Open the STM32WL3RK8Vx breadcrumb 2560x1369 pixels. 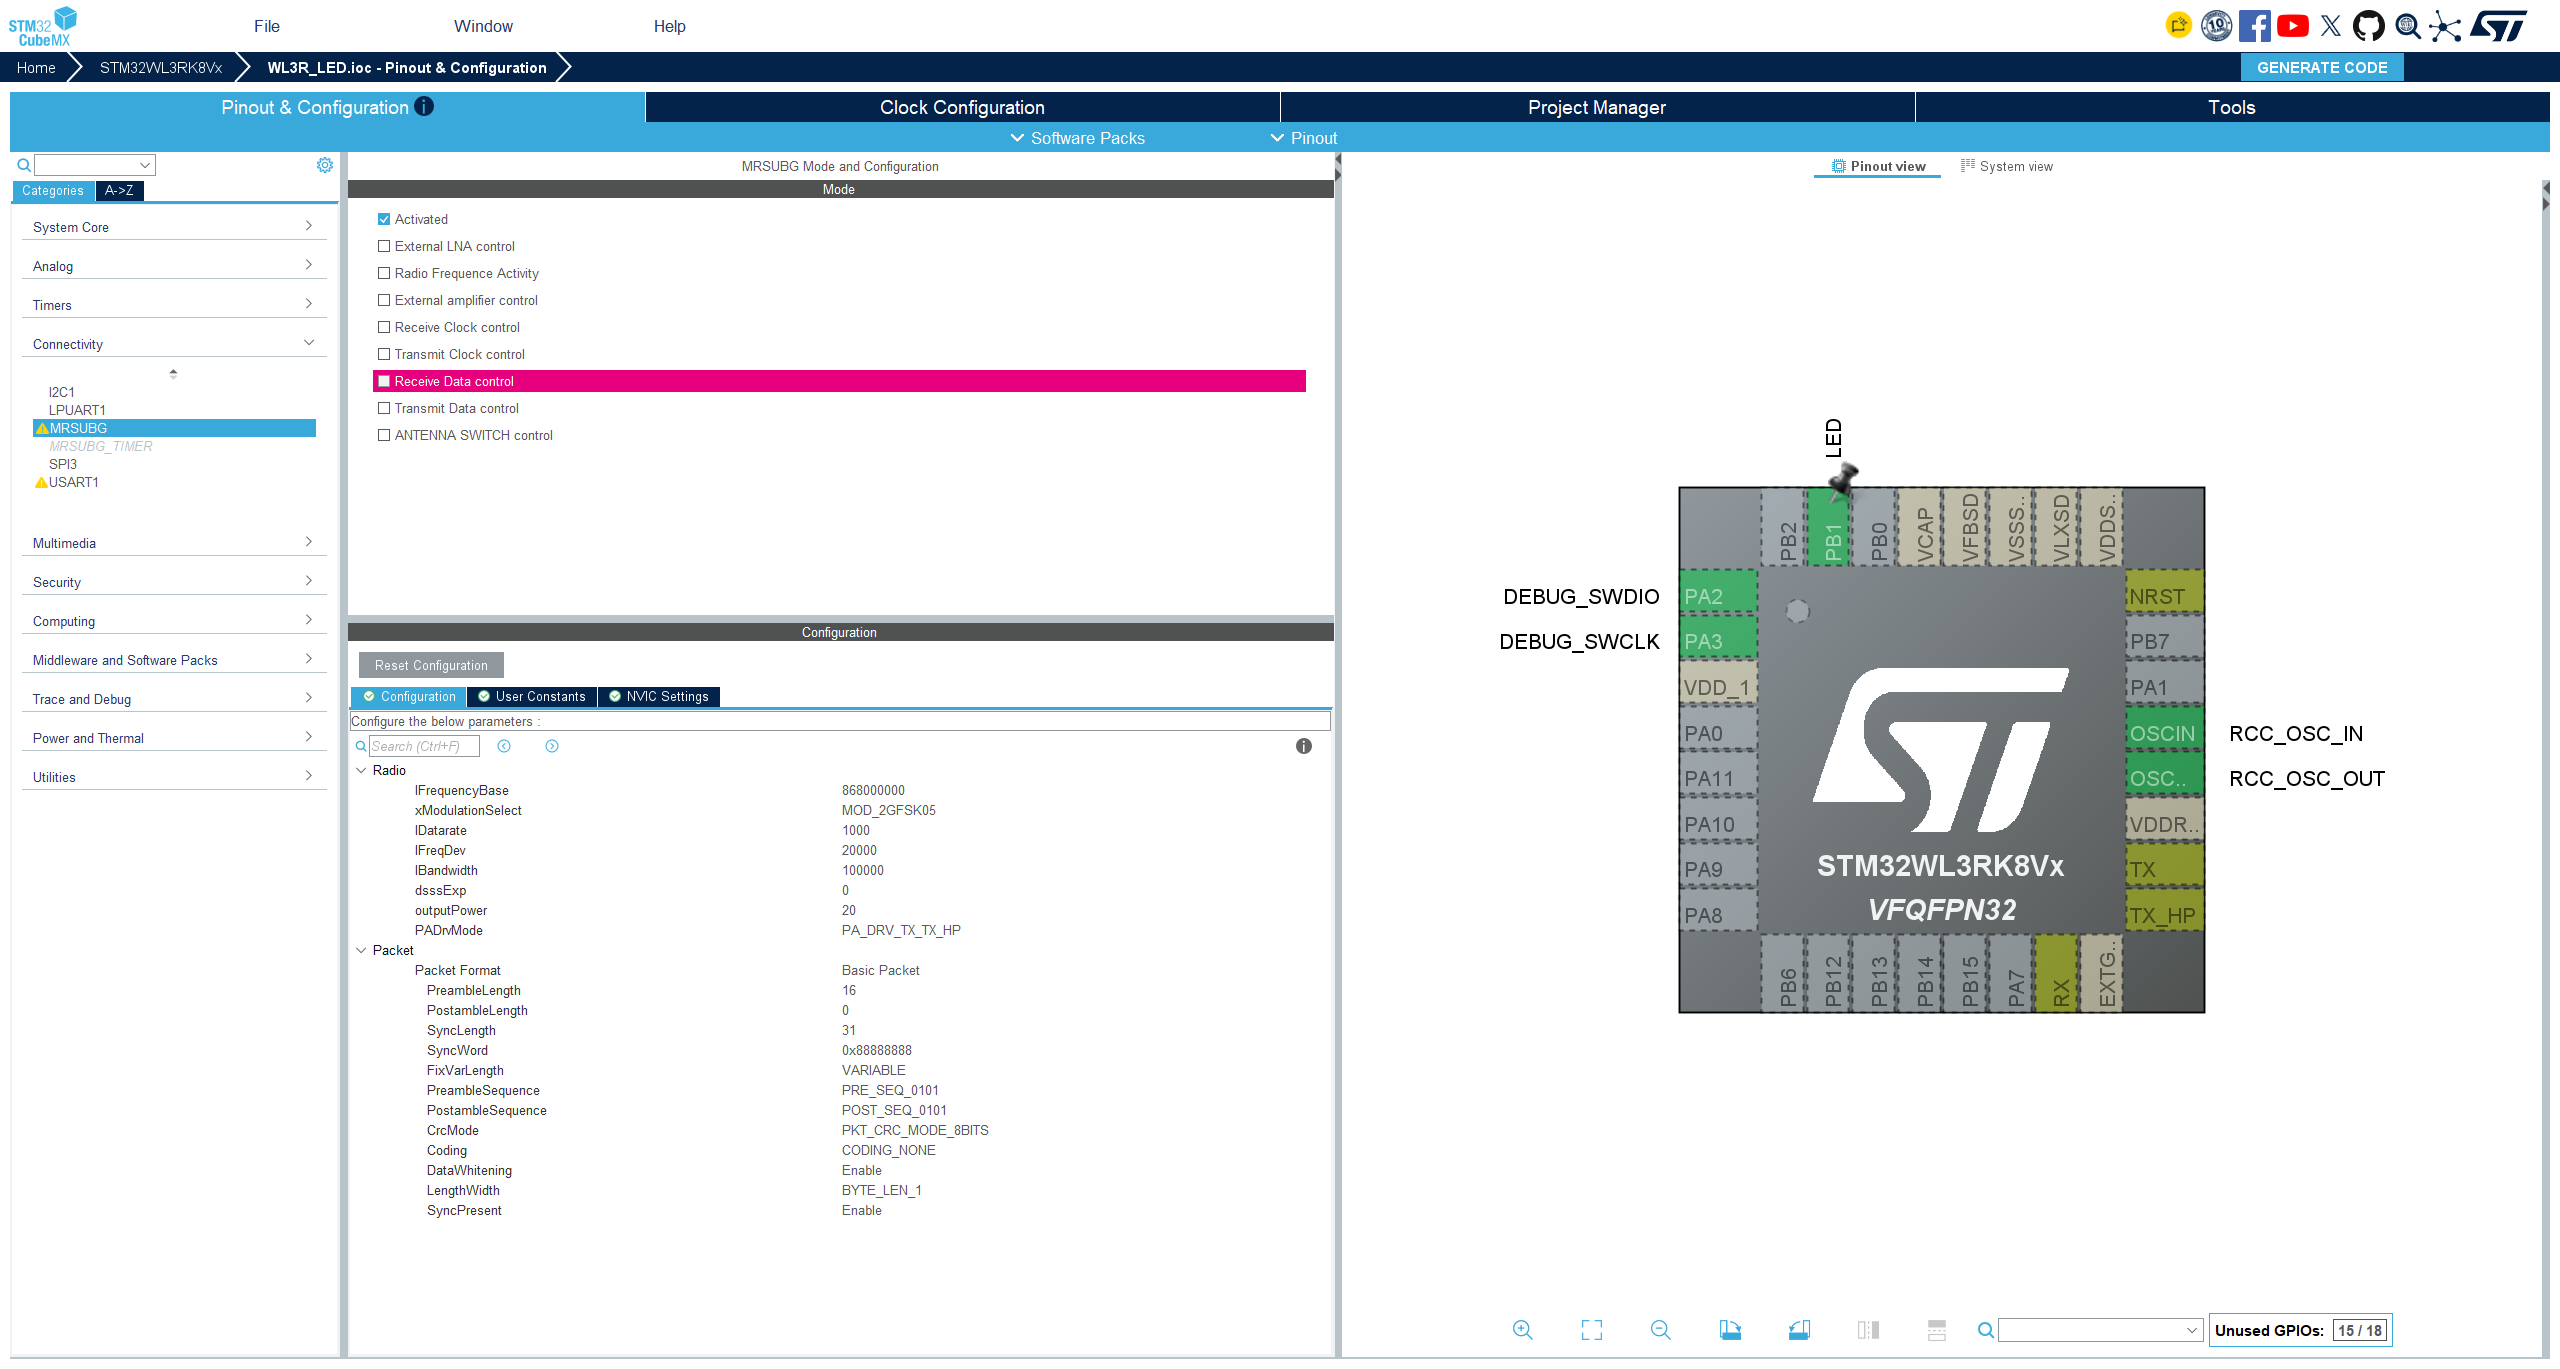pos(161,67)
